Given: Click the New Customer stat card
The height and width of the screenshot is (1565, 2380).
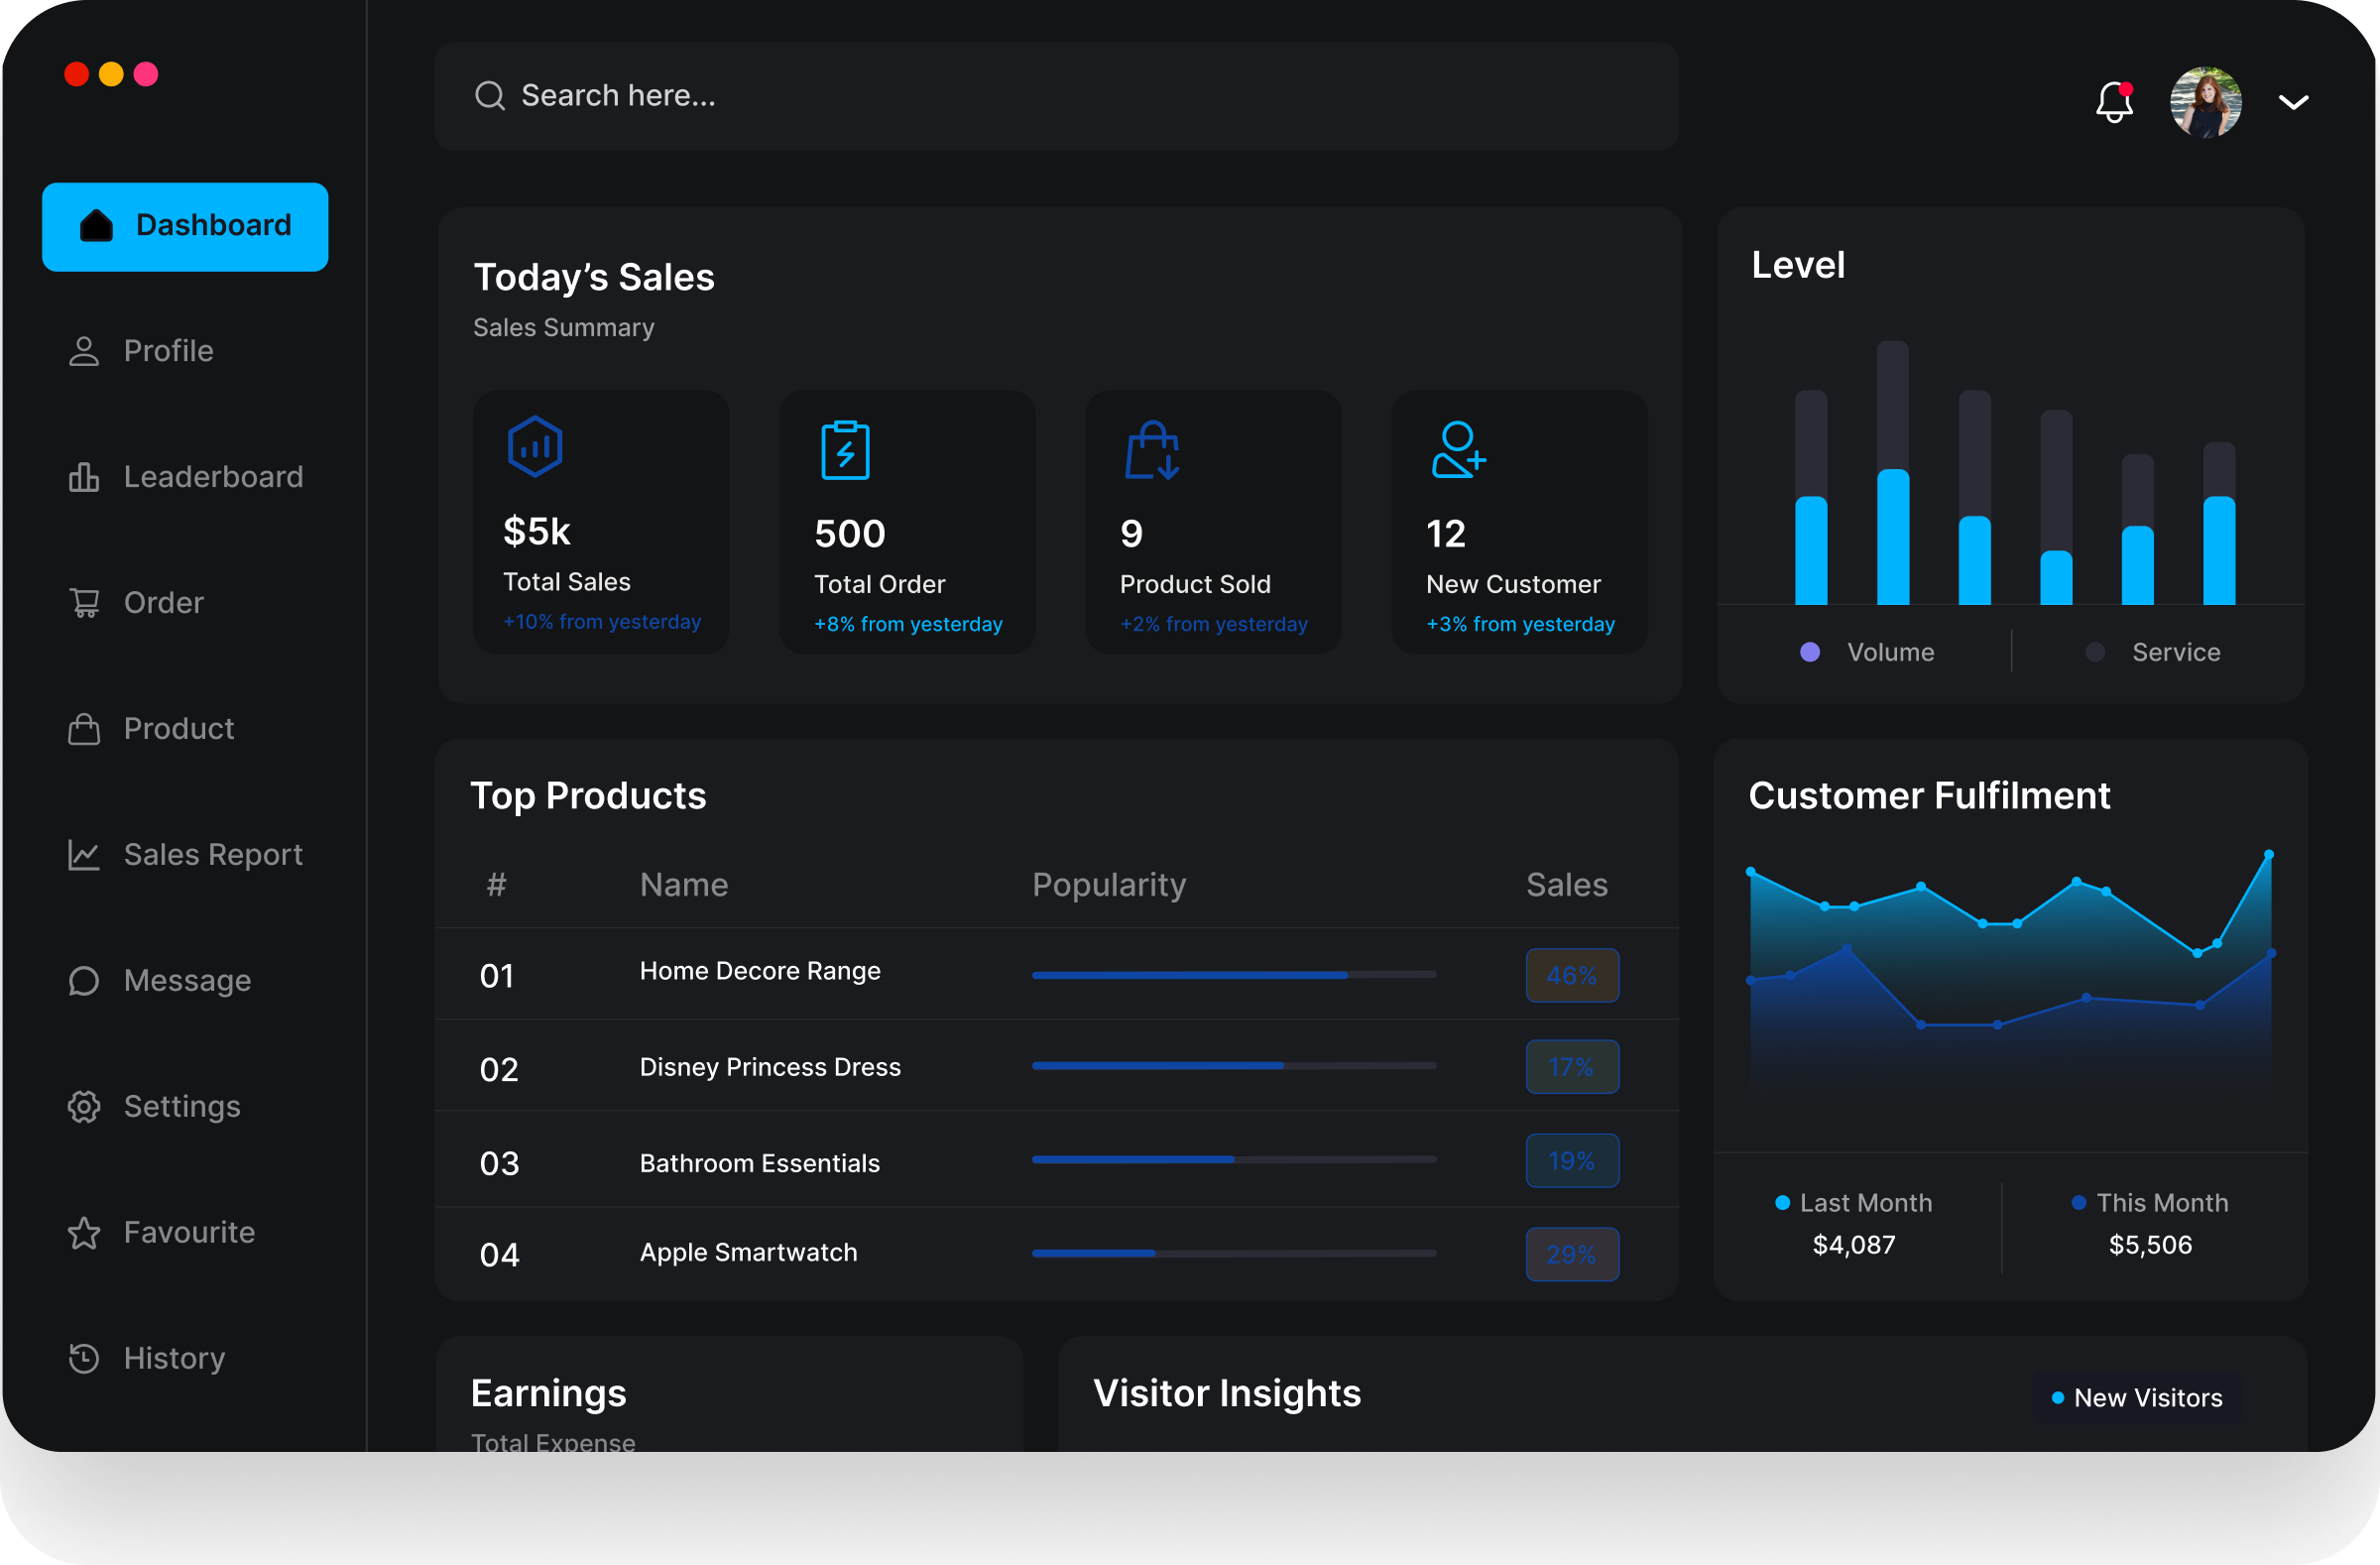Looking at the screenshot, I should click(1519, 522).
